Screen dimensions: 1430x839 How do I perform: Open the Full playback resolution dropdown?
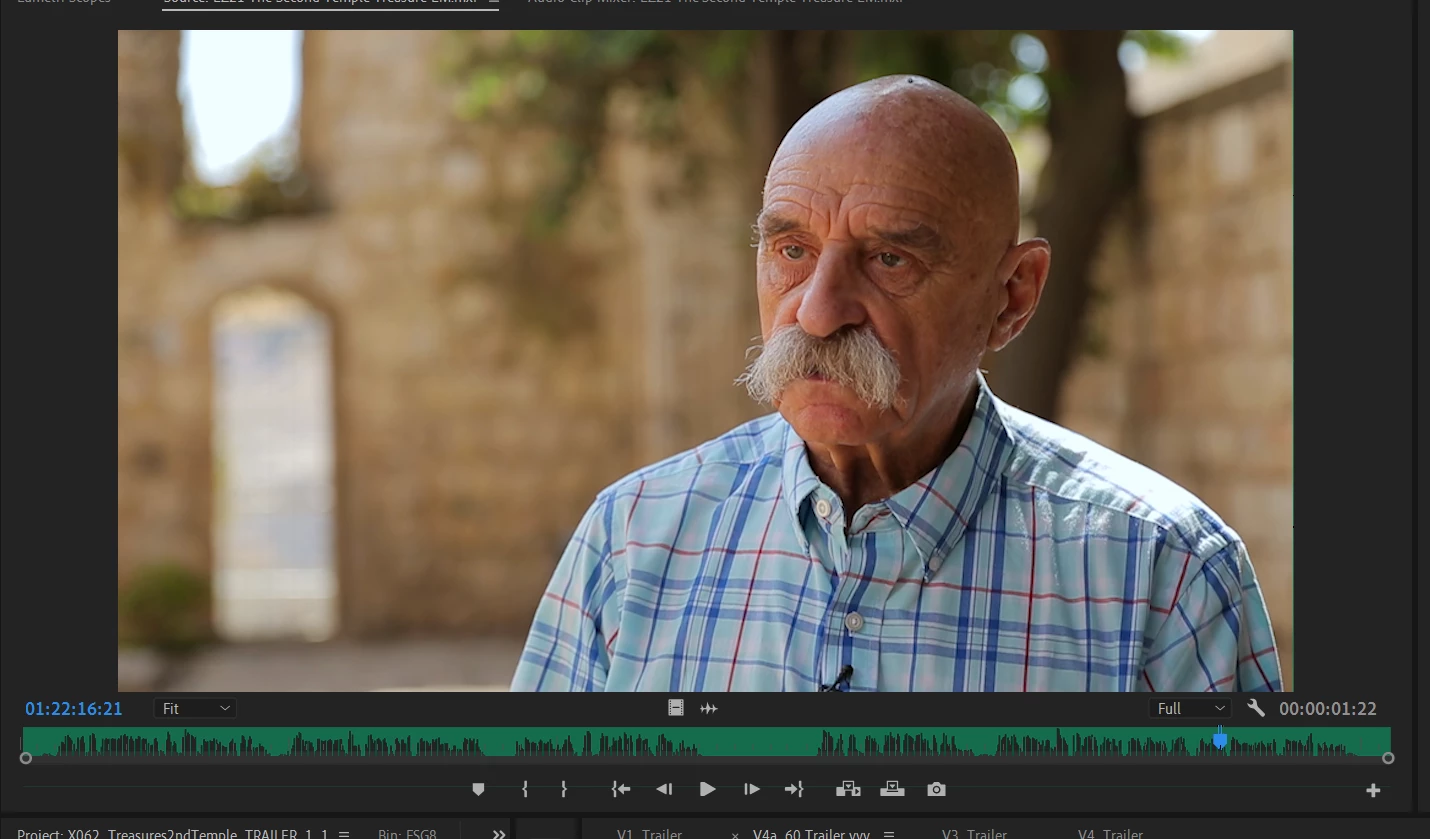tap(1189, 708)
